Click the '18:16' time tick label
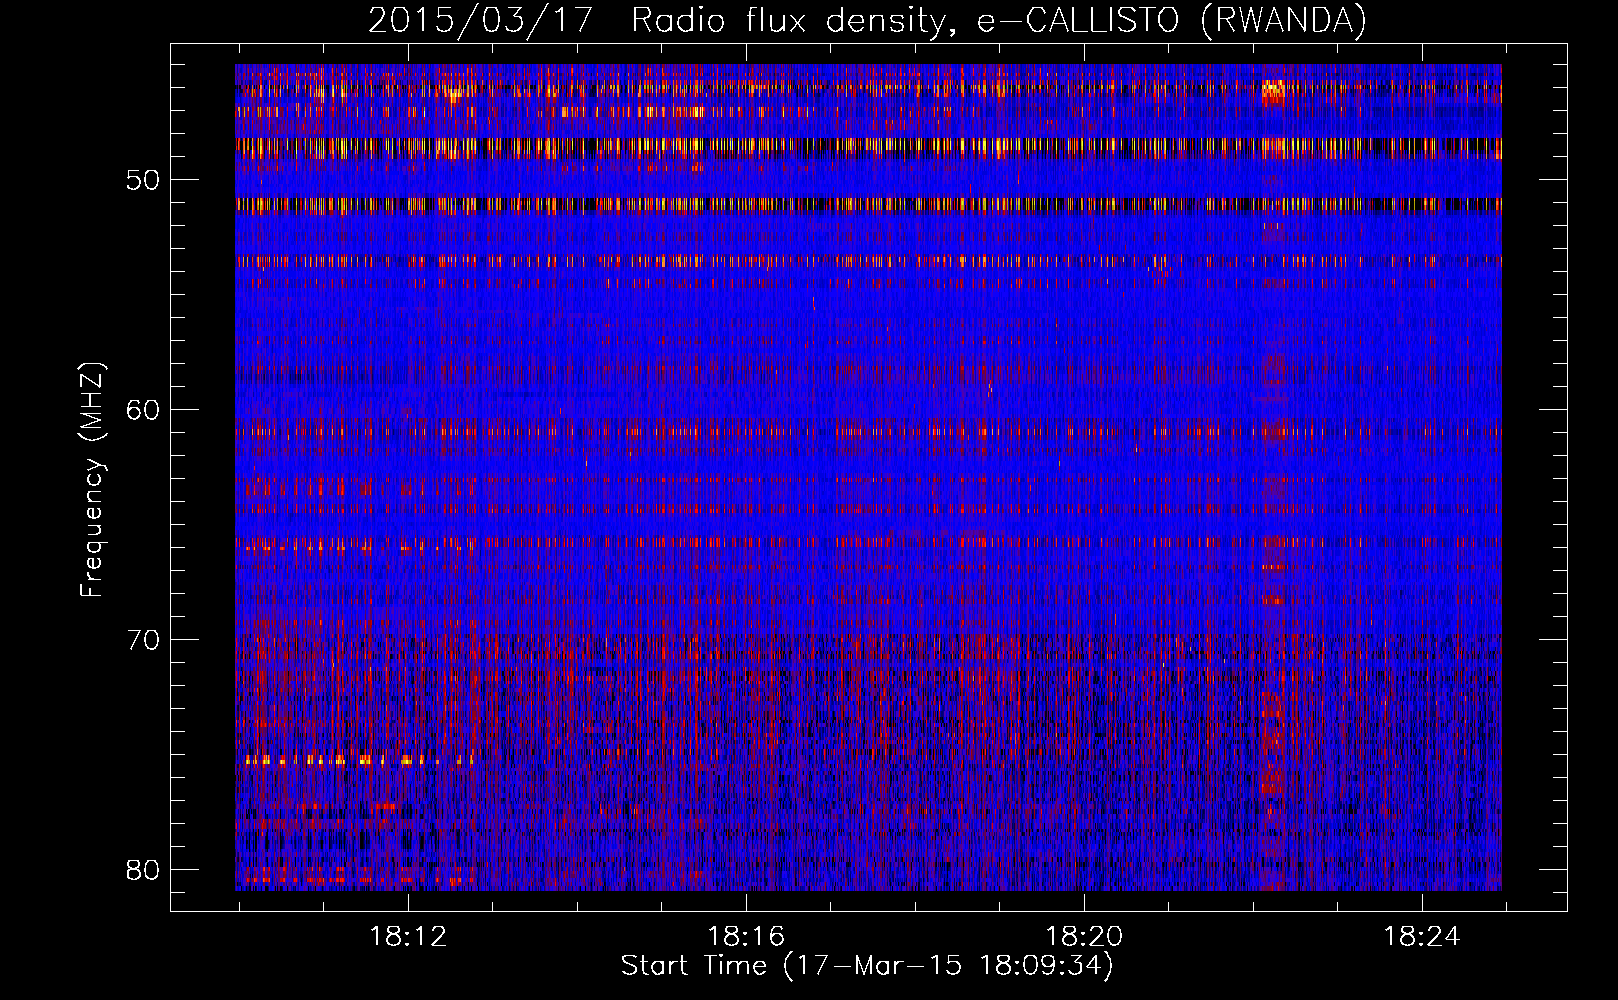Viewport: 1618px width, 1000px height. click(x=746, y=937)
